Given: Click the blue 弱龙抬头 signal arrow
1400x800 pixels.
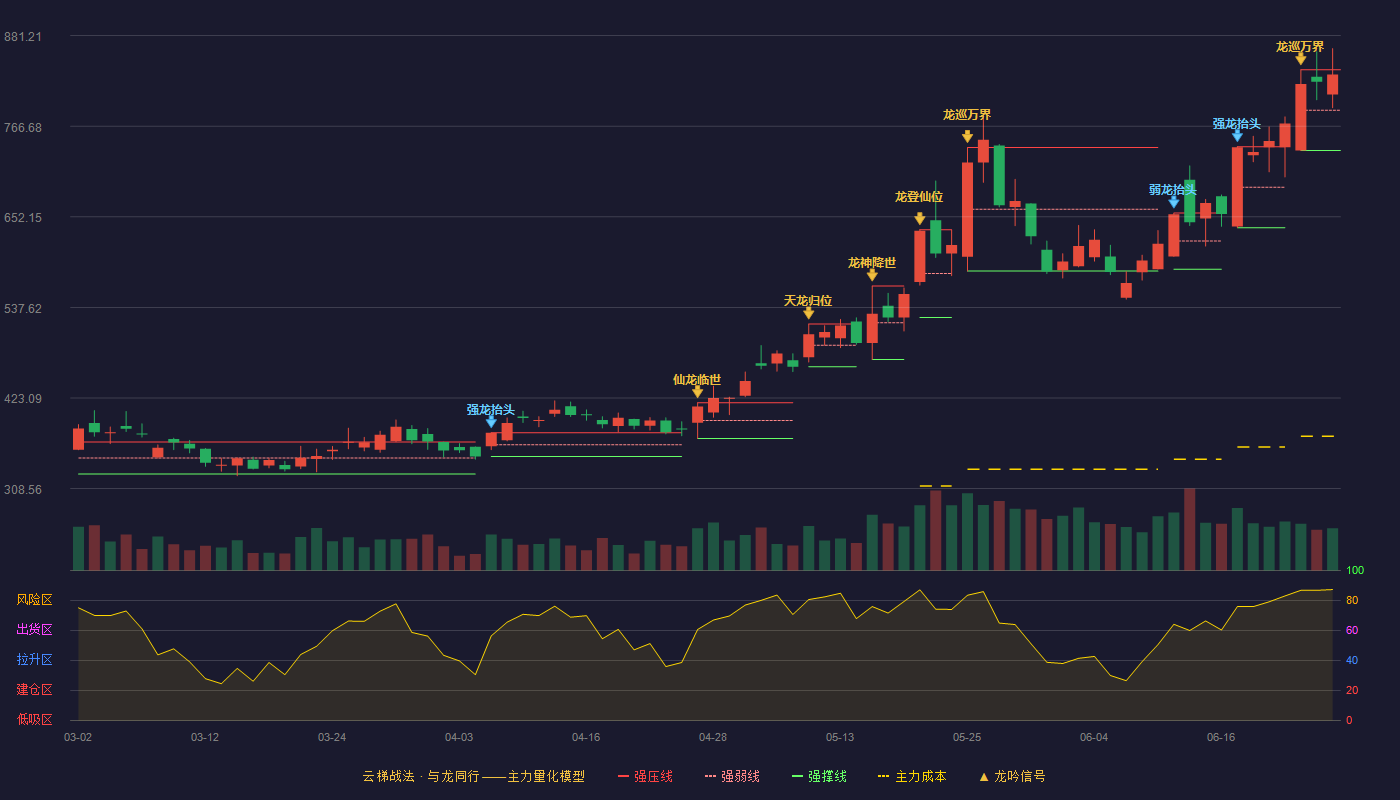Looking at the screenshot, I should [x=1173, y=202].
